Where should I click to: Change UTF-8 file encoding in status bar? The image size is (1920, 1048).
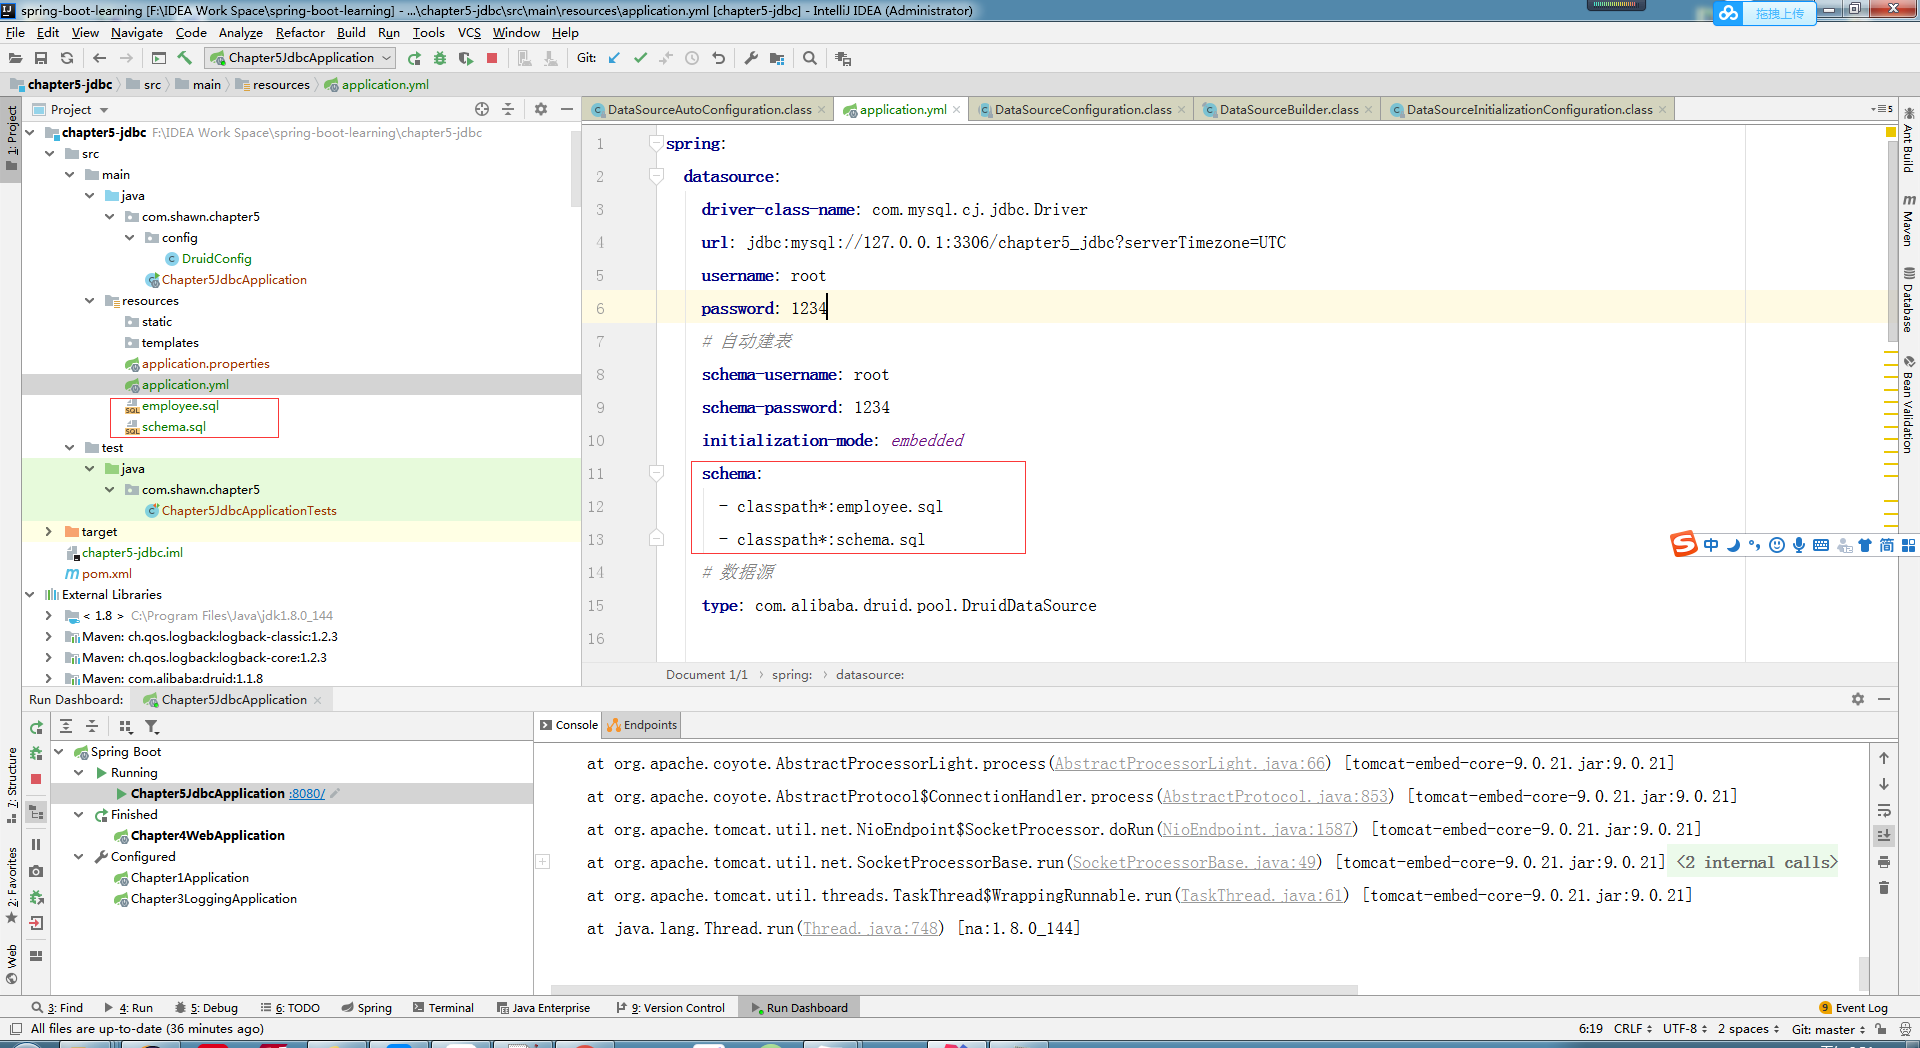click(1685, 1029)
